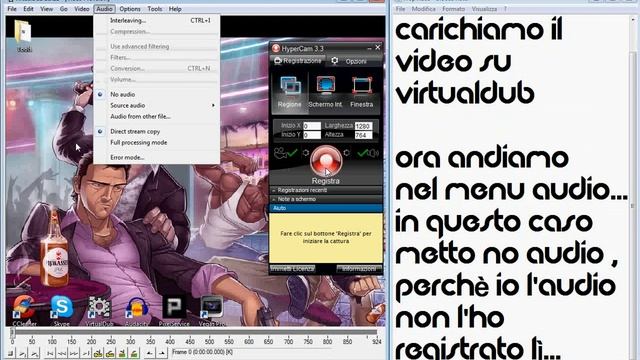Click the play input button in VirtualDub
The width and height of the screenshot is (640, 360).
coord(22,353)
